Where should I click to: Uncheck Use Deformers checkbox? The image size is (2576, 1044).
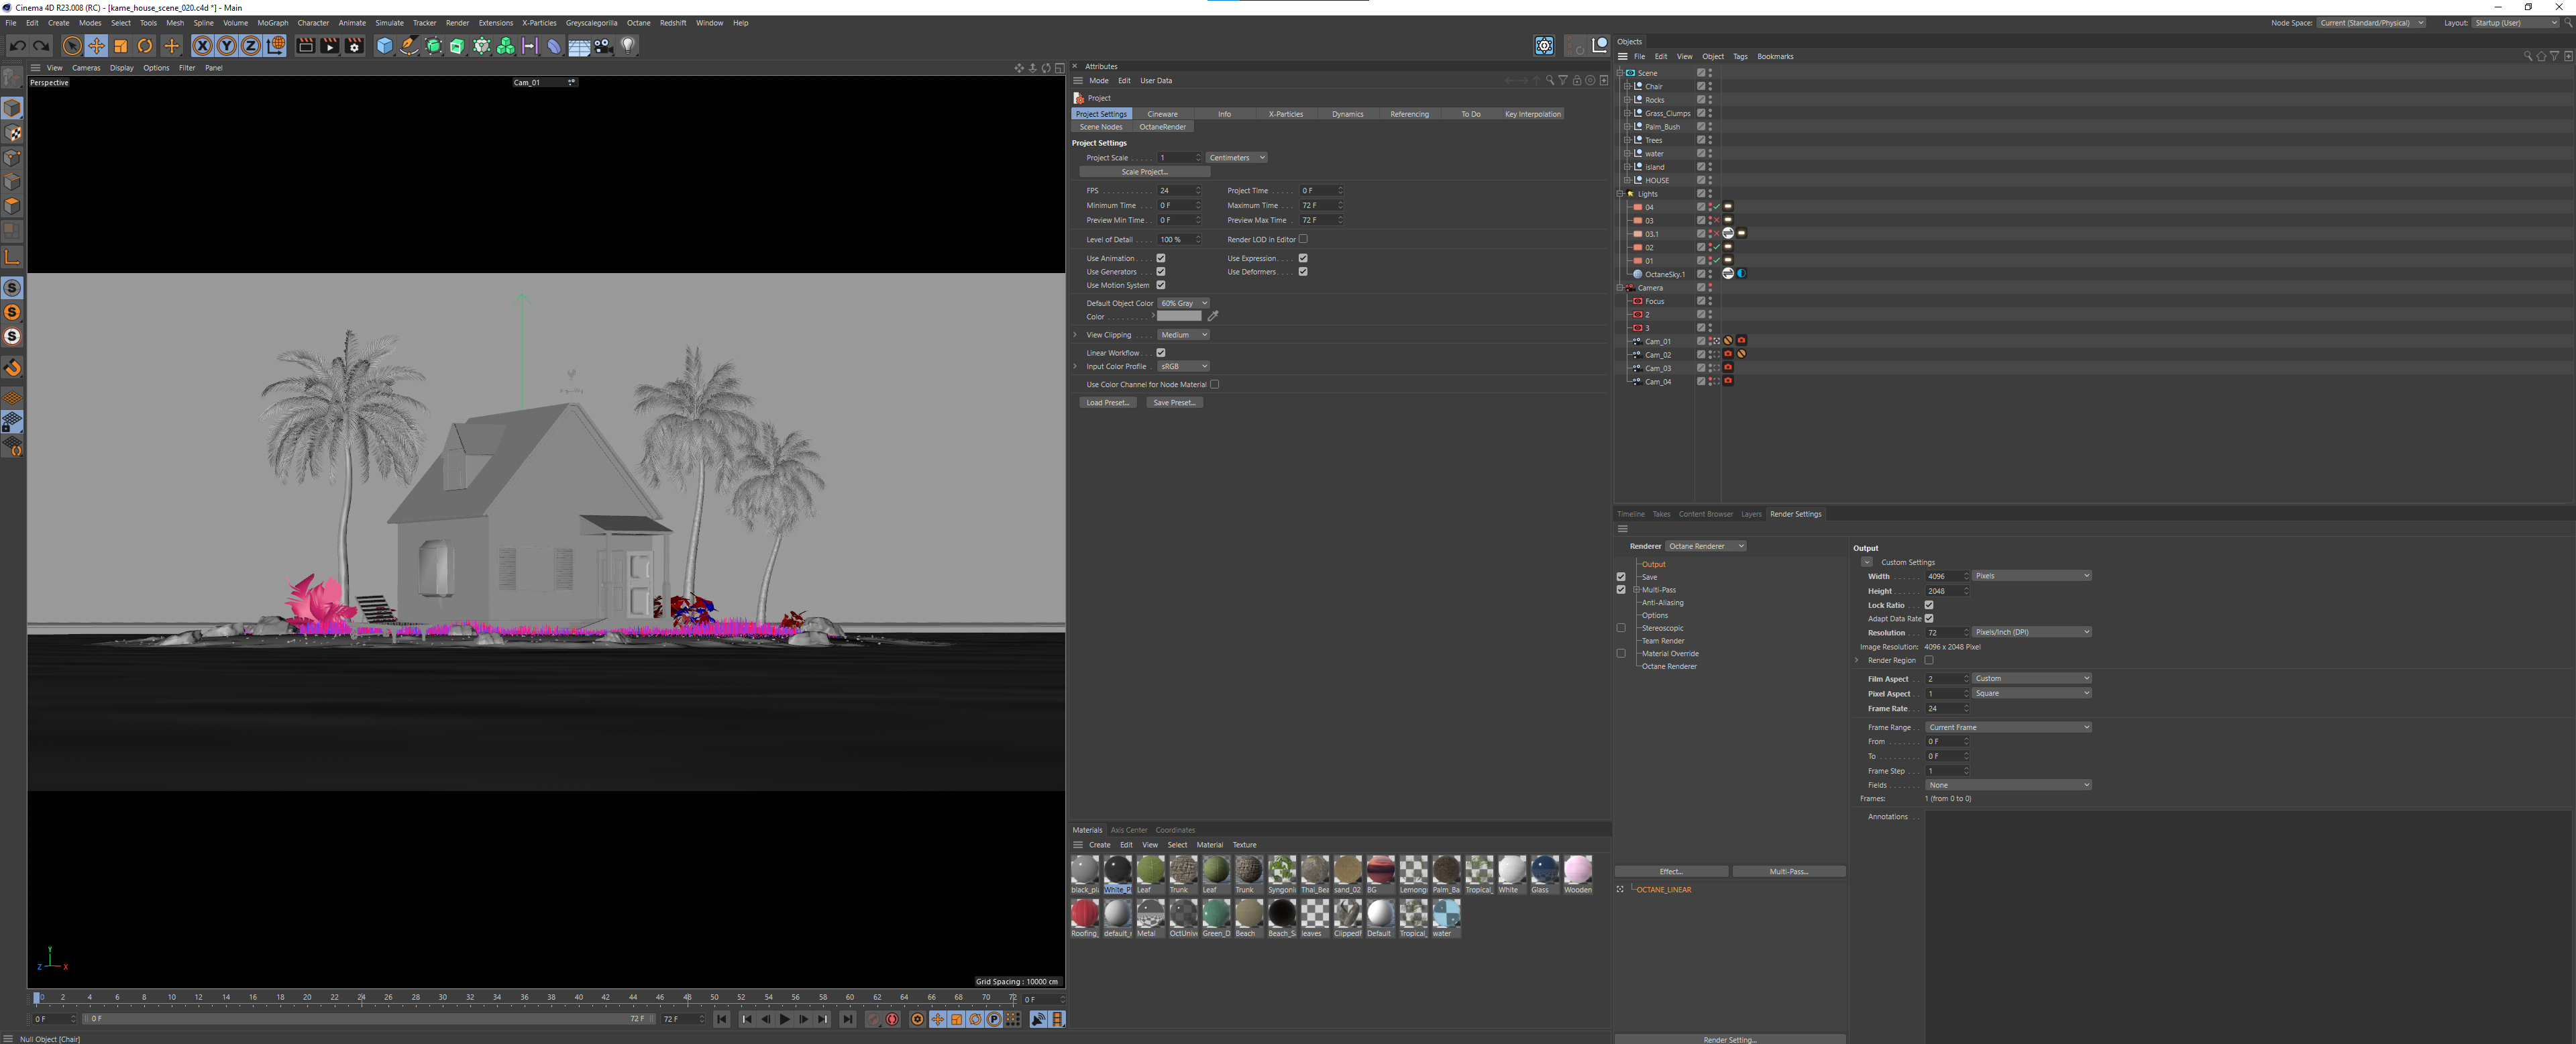click(x=1303, y=271)
